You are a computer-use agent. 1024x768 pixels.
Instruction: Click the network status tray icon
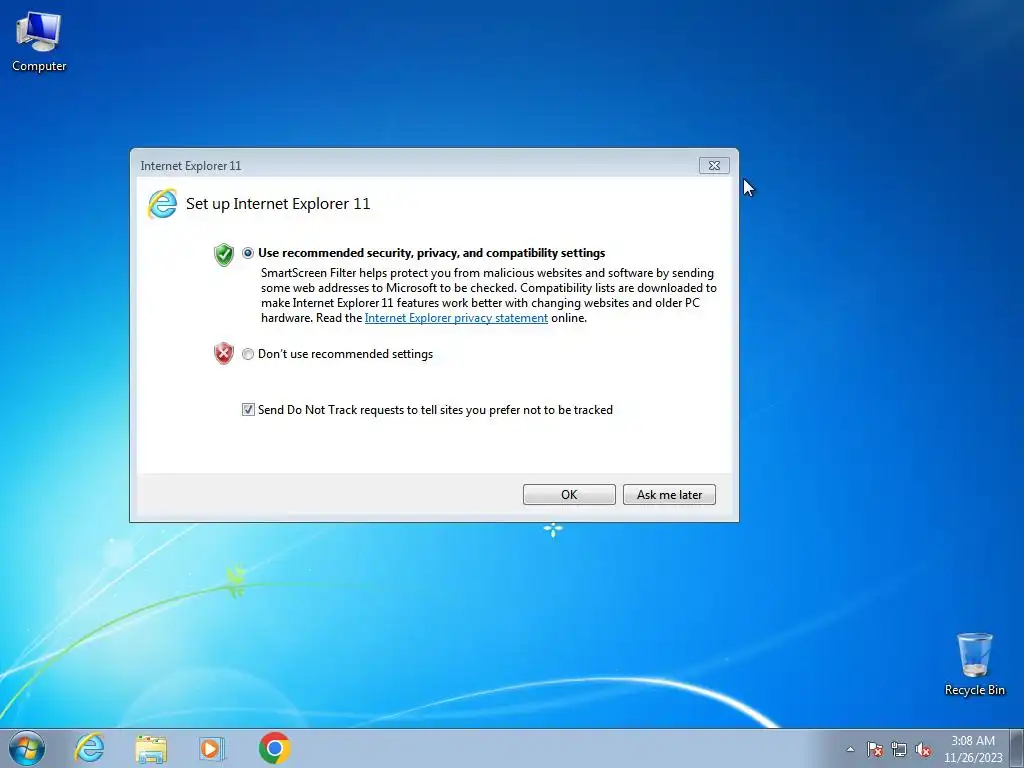(899, 749)
